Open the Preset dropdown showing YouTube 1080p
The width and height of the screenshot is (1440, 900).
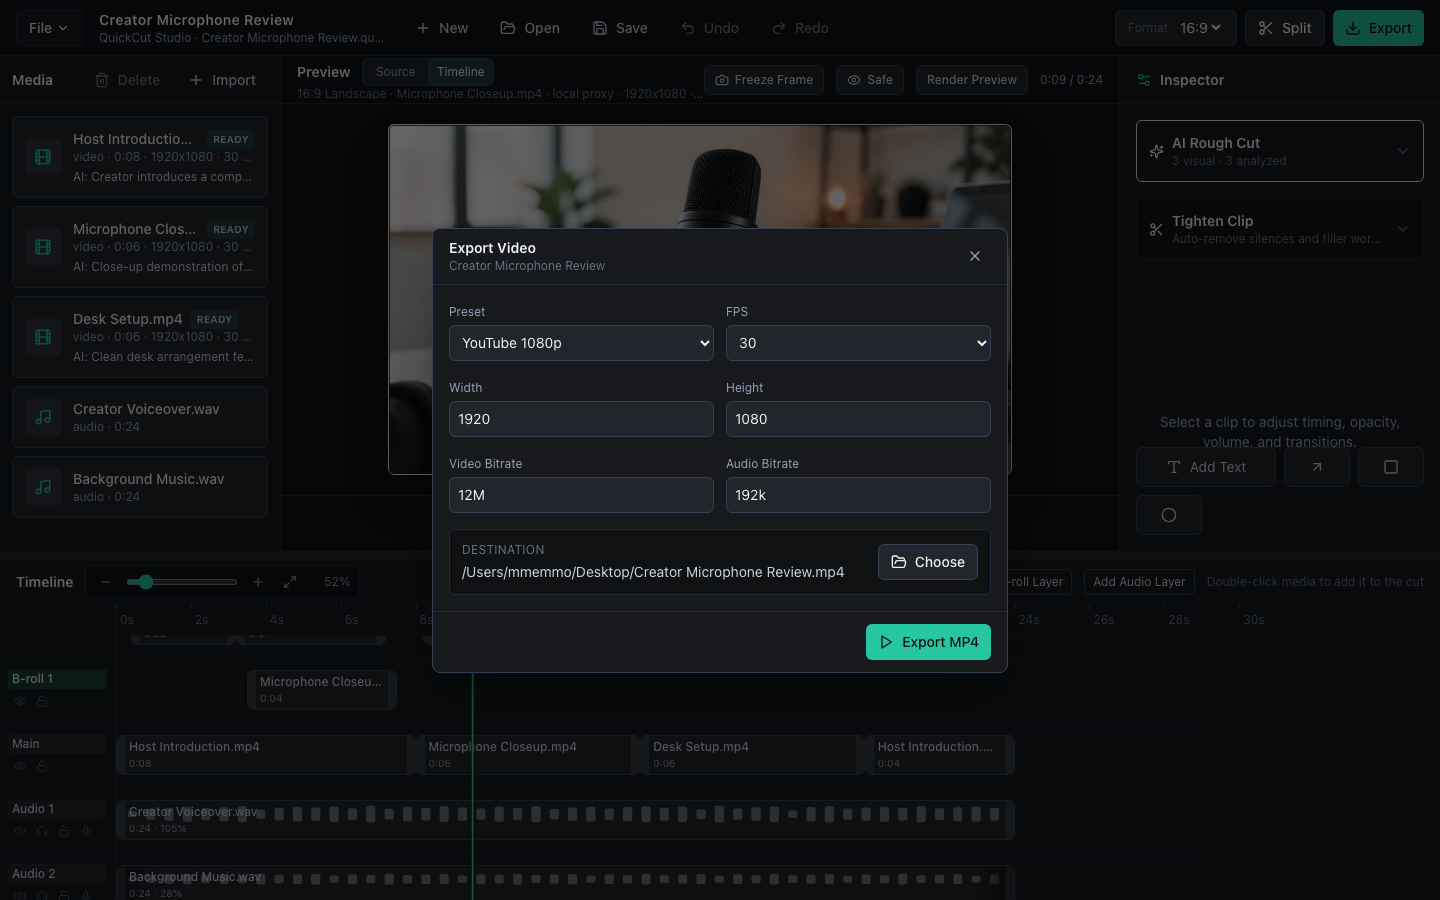point(581,343)
